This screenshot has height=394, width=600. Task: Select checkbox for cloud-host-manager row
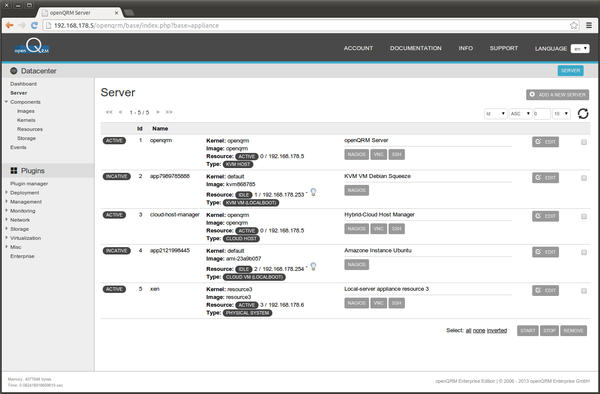[584, 216]
